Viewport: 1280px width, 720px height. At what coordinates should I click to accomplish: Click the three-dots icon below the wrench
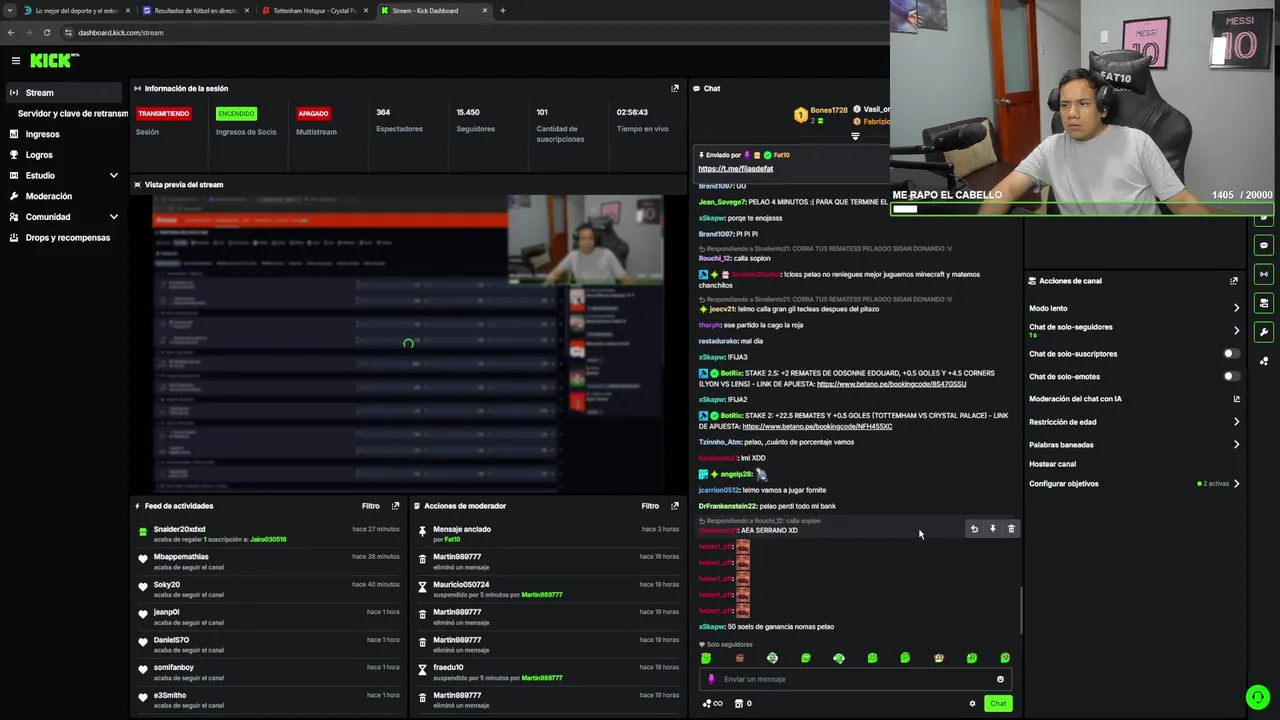pos(1264,361)
